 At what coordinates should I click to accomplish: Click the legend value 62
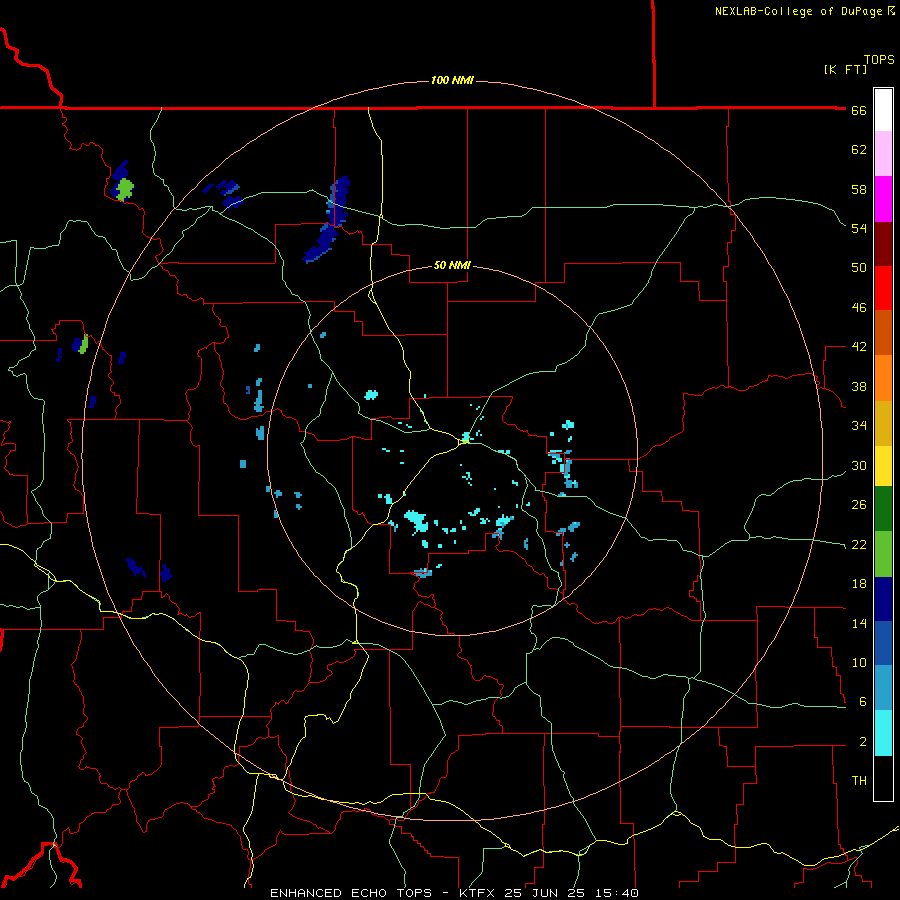(859, 150)
